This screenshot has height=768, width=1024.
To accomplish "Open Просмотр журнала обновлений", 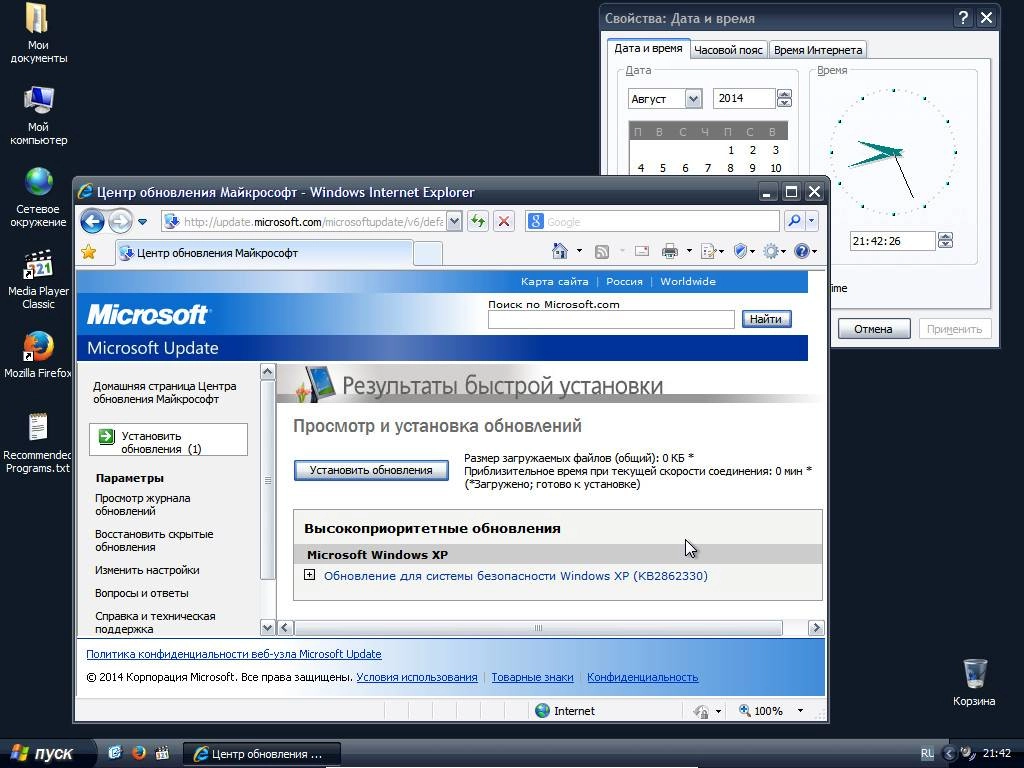I will pos(143,504).
